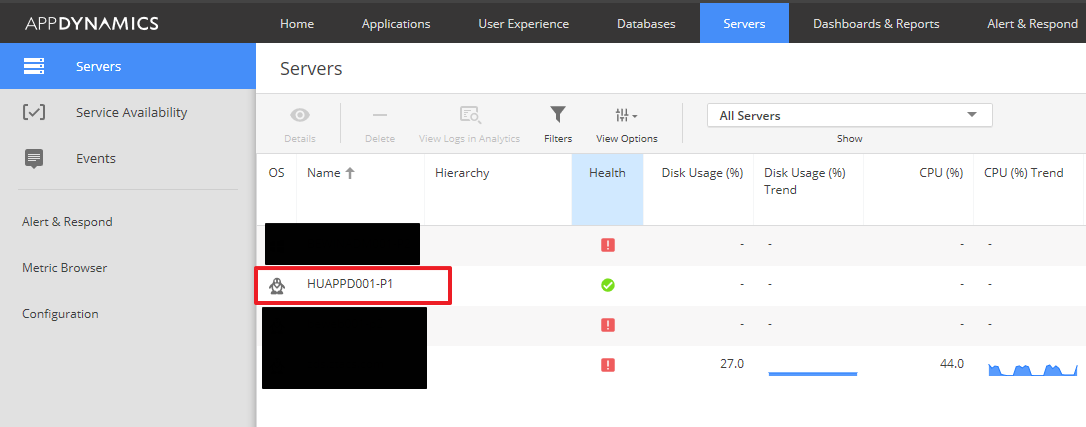Click the Events speech bubble icon
Viewport: 1086px width, 427px height.
(34, 158)
